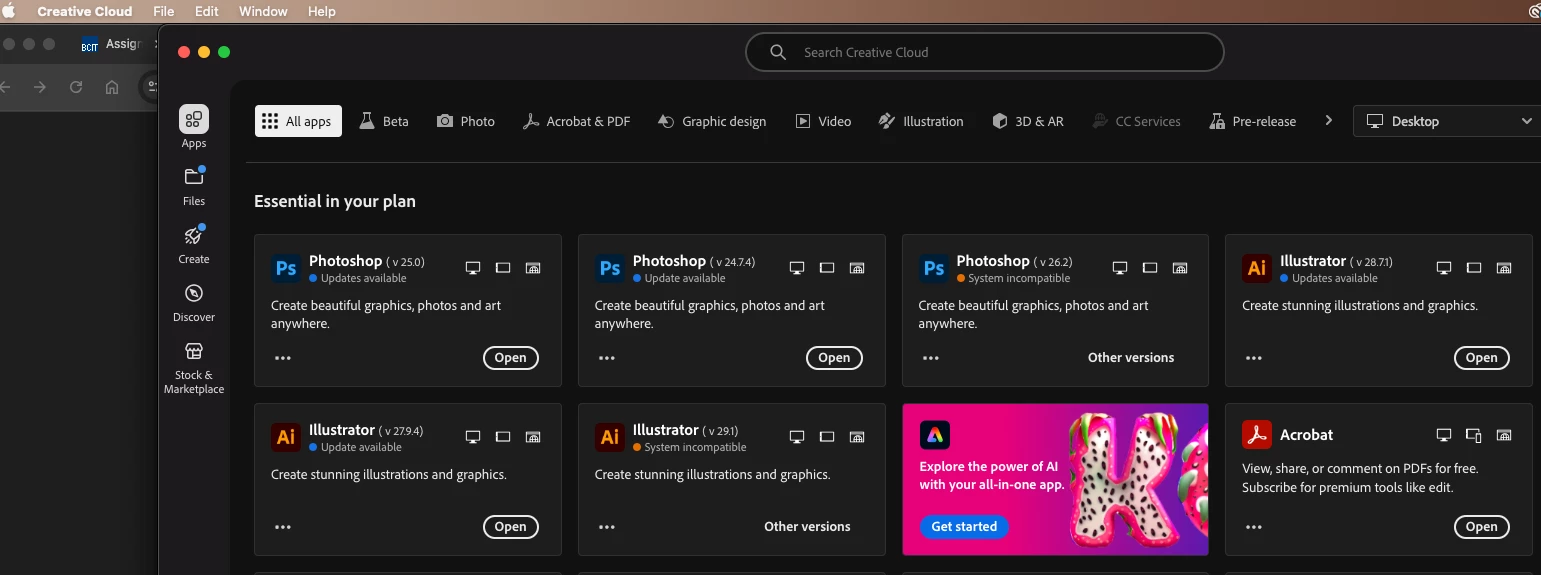
Task: Open the Edit menu
Action: pos(207,11)
